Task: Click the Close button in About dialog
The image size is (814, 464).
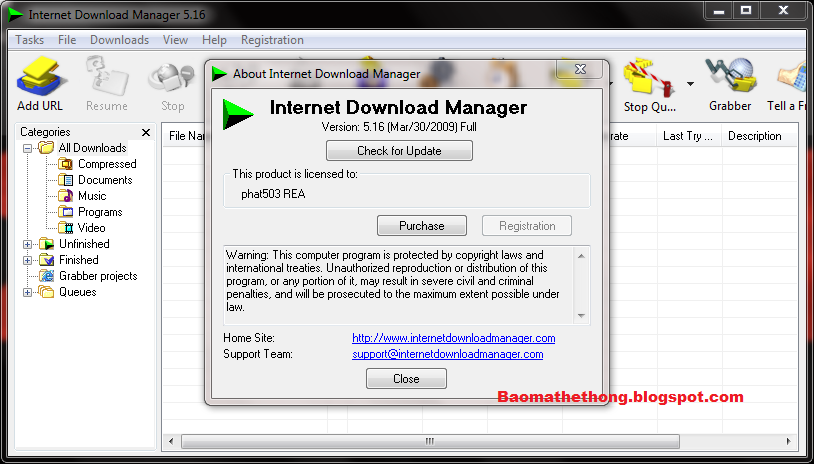Action: point(406,379)
